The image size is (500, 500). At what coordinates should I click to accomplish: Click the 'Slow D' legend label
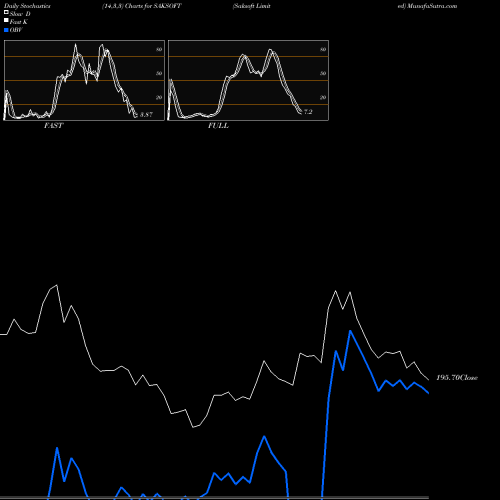(x=20, y=14)
